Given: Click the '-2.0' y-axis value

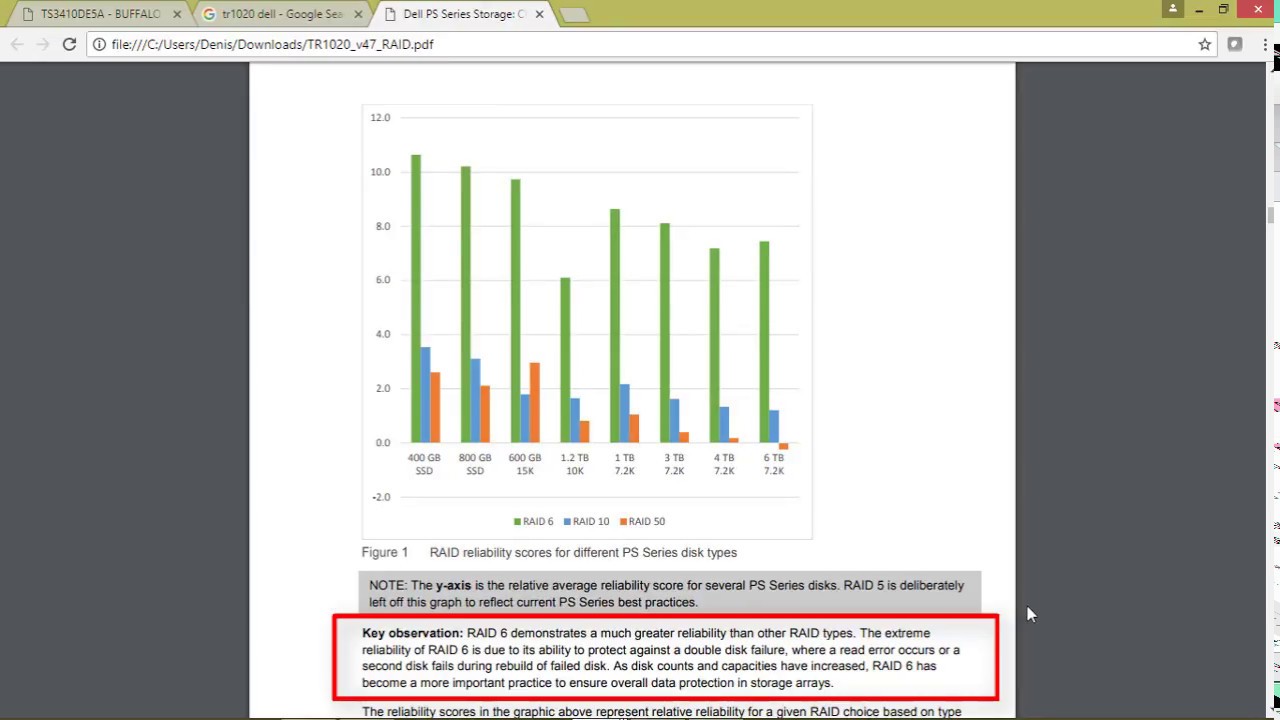Looking at the screenshot, I should 380,497.
